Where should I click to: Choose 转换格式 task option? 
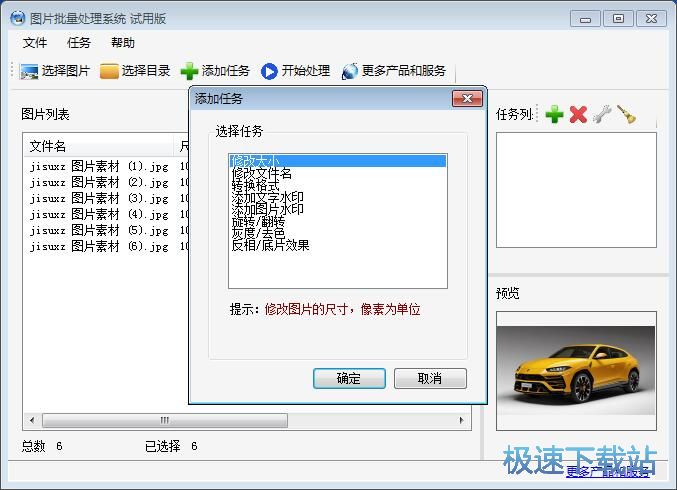coord(255,186)
